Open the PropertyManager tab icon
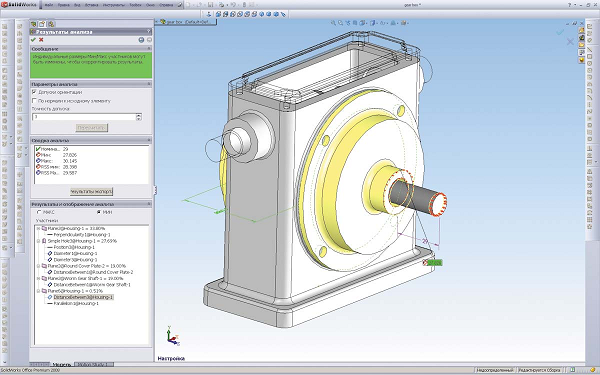 pyautogui.click(x=42, y=24)
